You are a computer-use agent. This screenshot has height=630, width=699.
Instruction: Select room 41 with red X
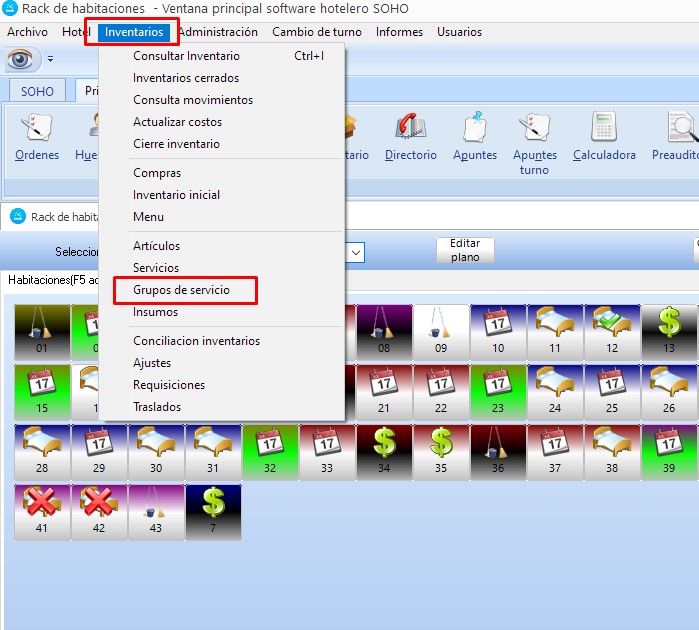click(x=41, y=512)
